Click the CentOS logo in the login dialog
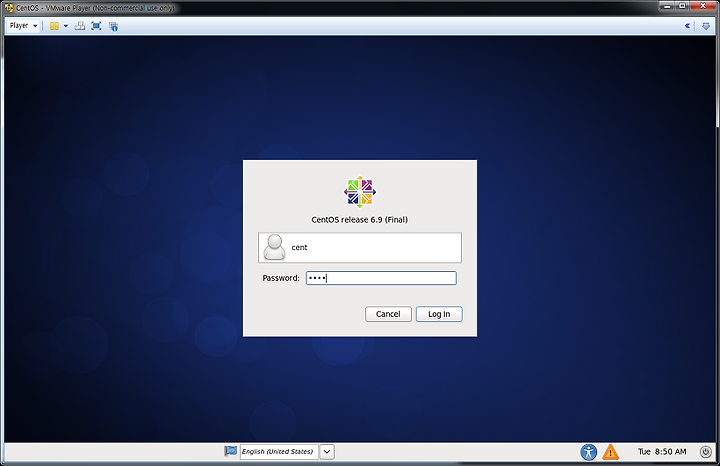 pyautogui.click(x=360, y=191)
